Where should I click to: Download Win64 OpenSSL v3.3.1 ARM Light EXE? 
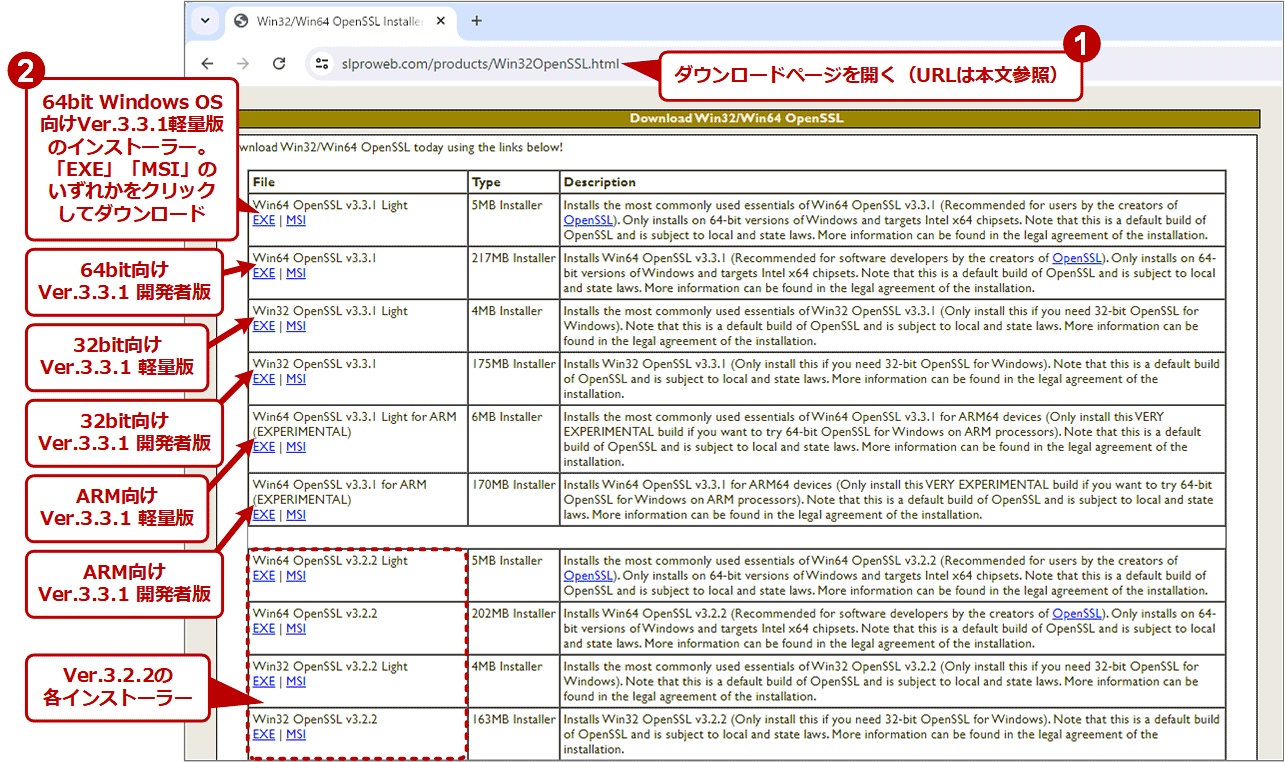click(263, 446)
